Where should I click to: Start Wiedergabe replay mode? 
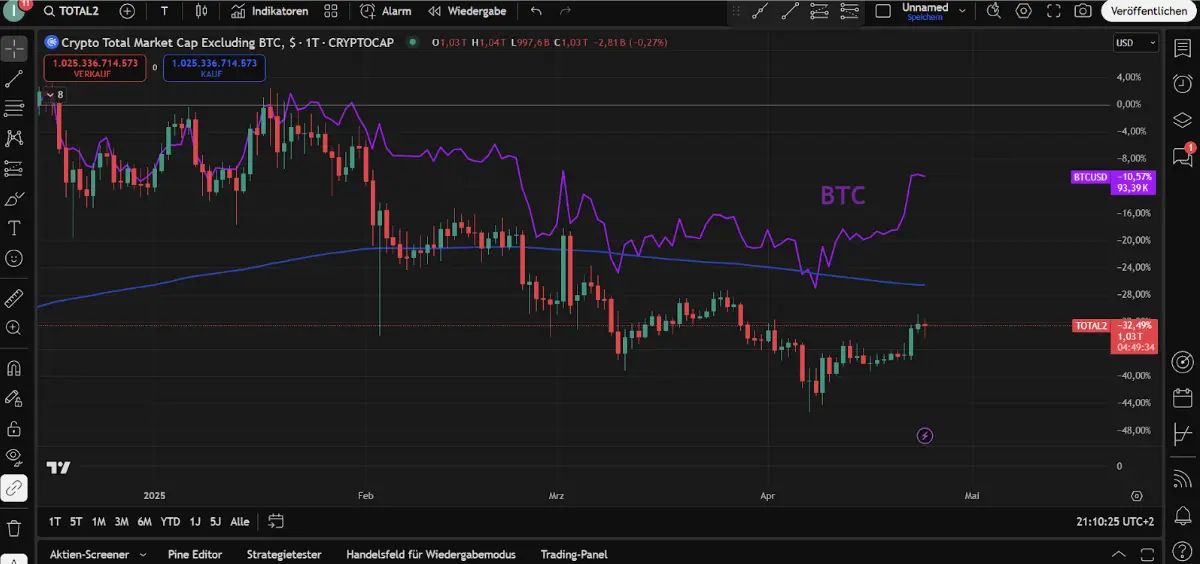tap(467, 11)
